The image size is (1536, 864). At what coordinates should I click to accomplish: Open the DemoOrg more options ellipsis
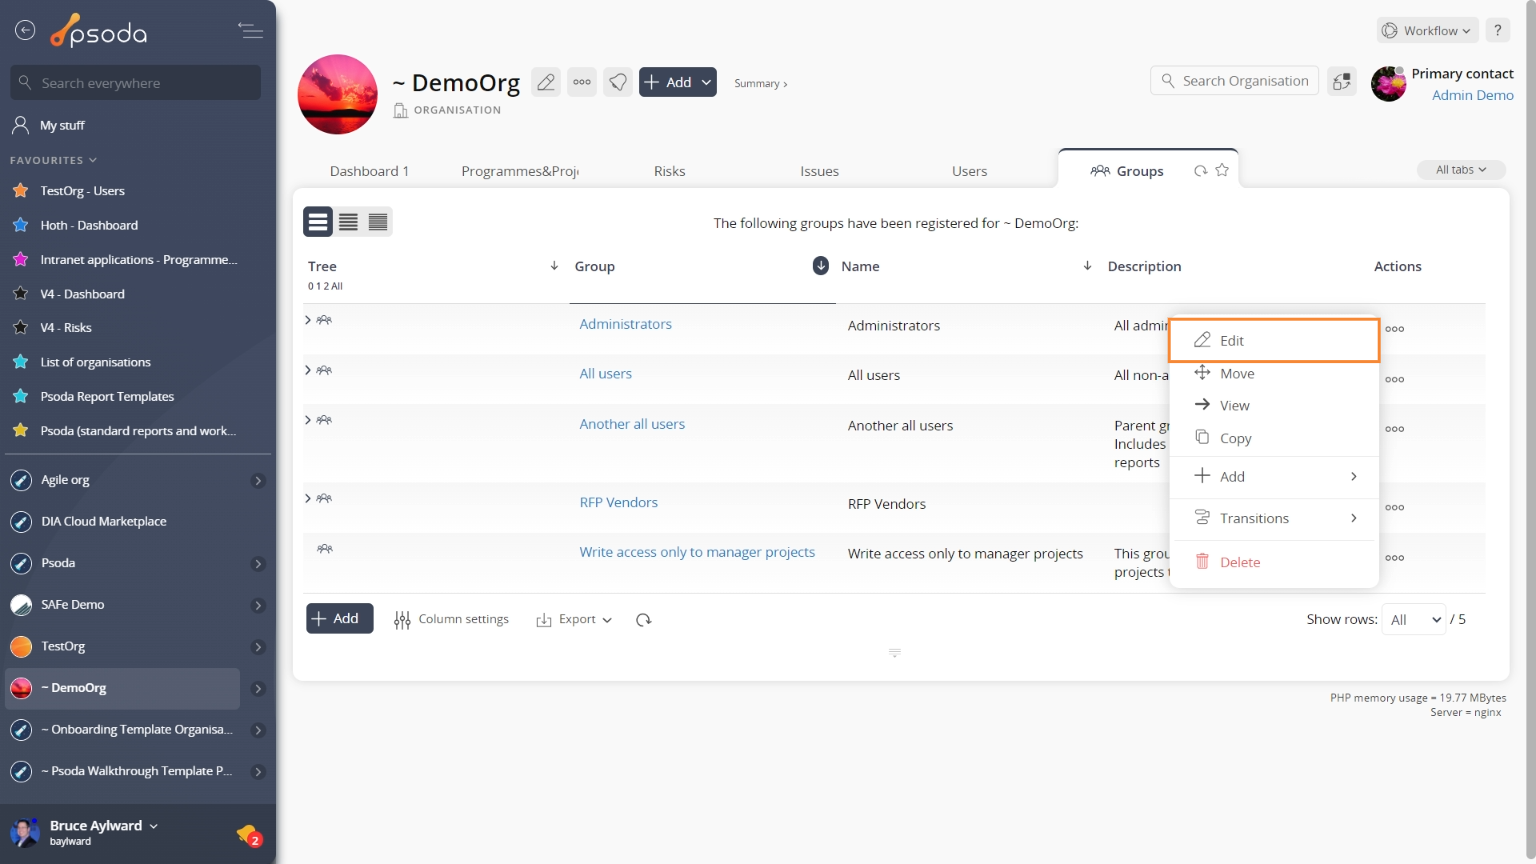click(582, 82)
